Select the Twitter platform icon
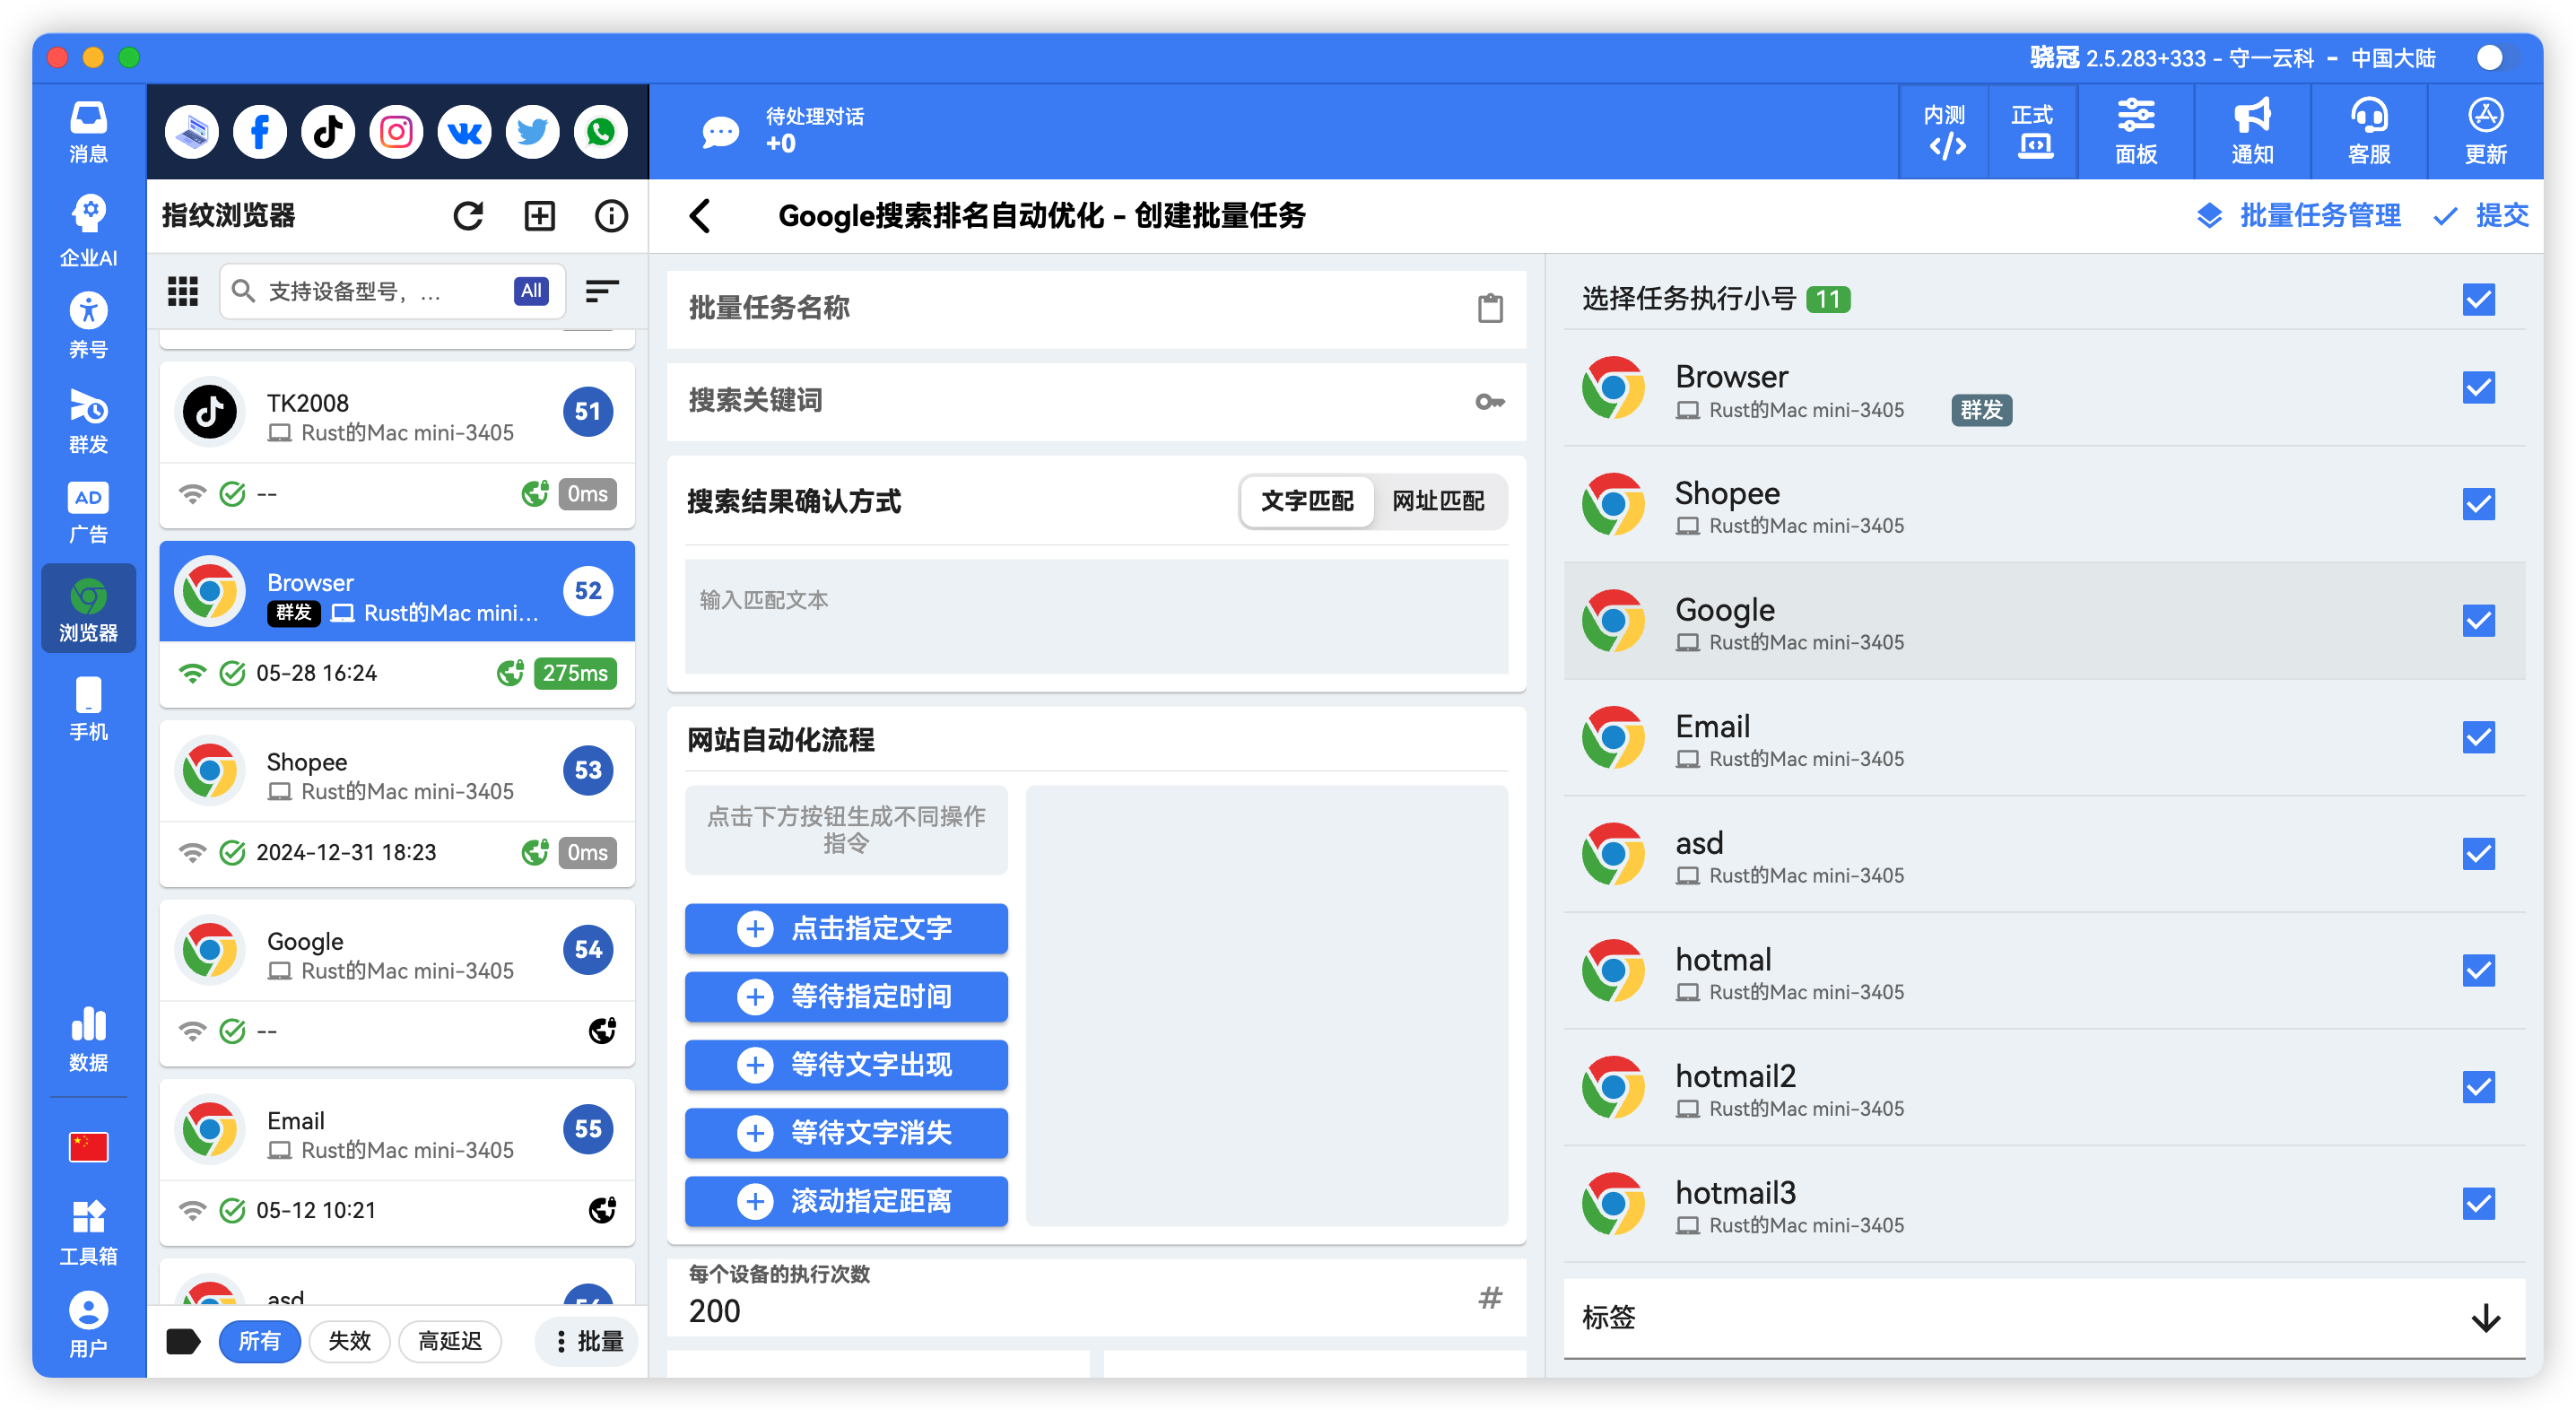The width and height of the screenshot is (2576, 1410). [532, 131]
